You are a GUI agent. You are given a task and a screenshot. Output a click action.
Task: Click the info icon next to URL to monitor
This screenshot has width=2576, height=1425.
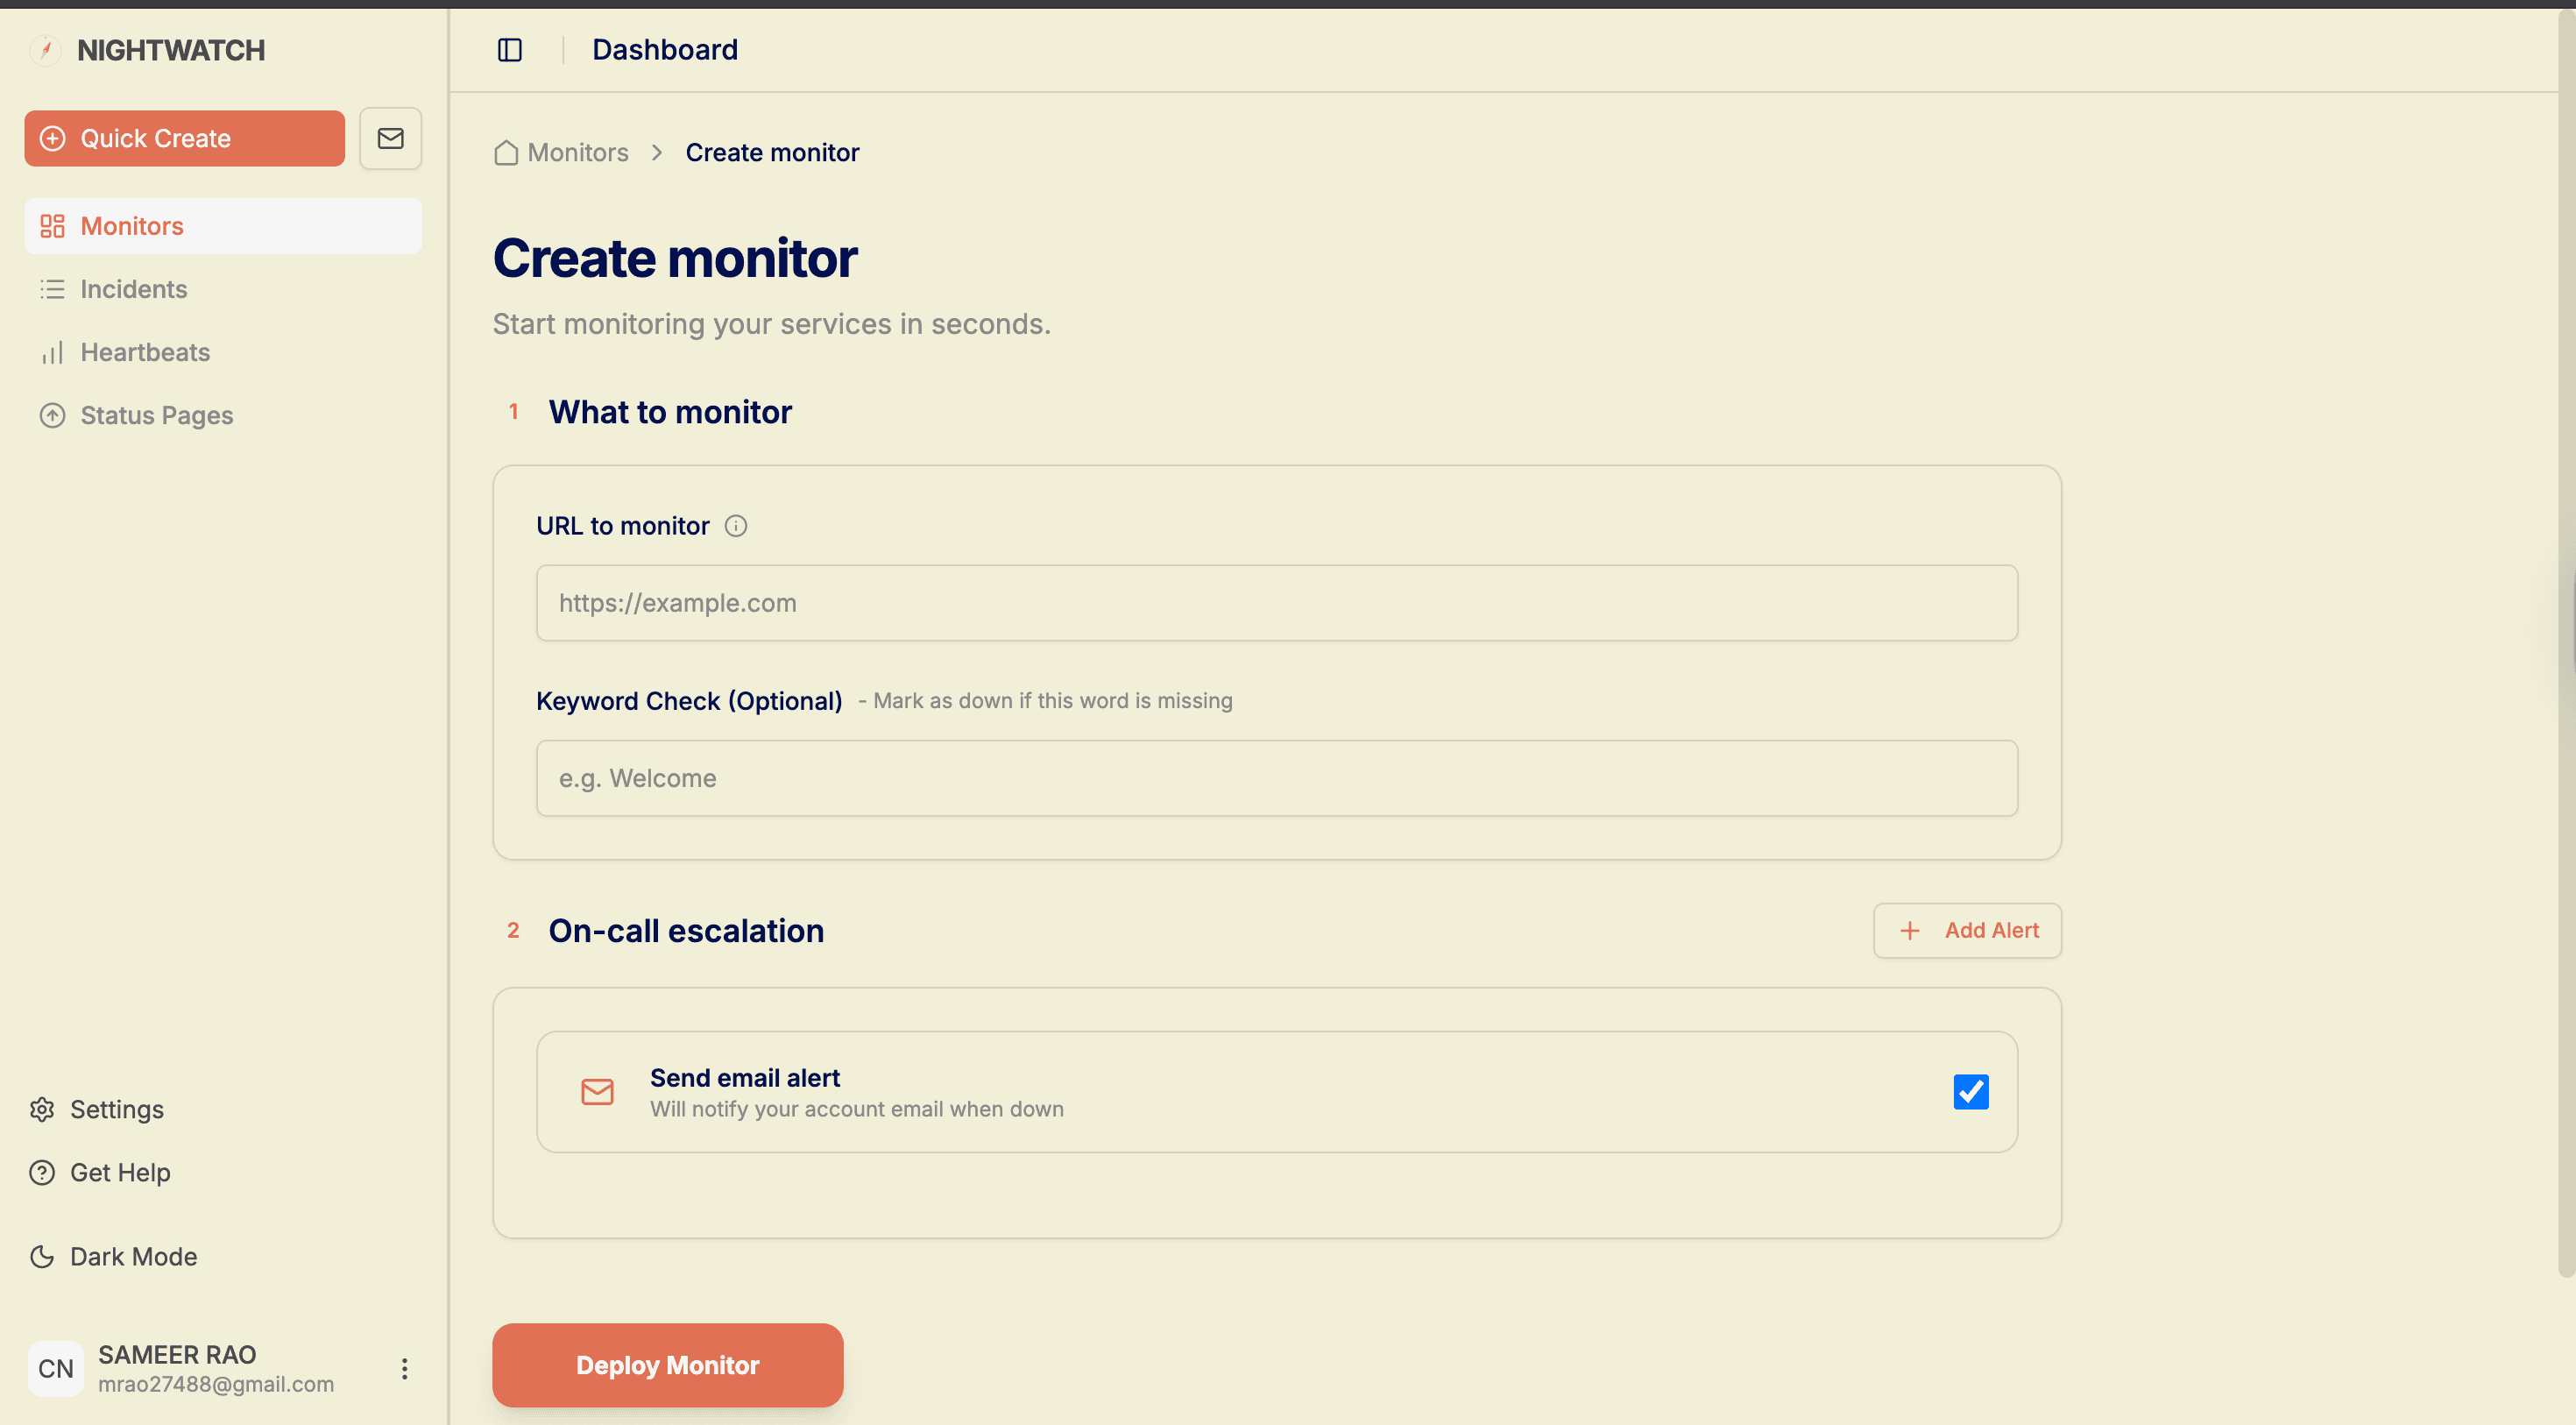[736, 525]
